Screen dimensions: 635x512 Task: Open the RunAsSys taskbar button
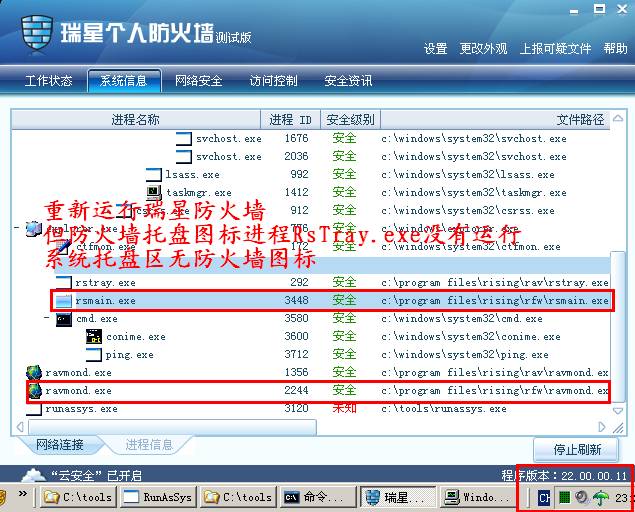[158, 497]
